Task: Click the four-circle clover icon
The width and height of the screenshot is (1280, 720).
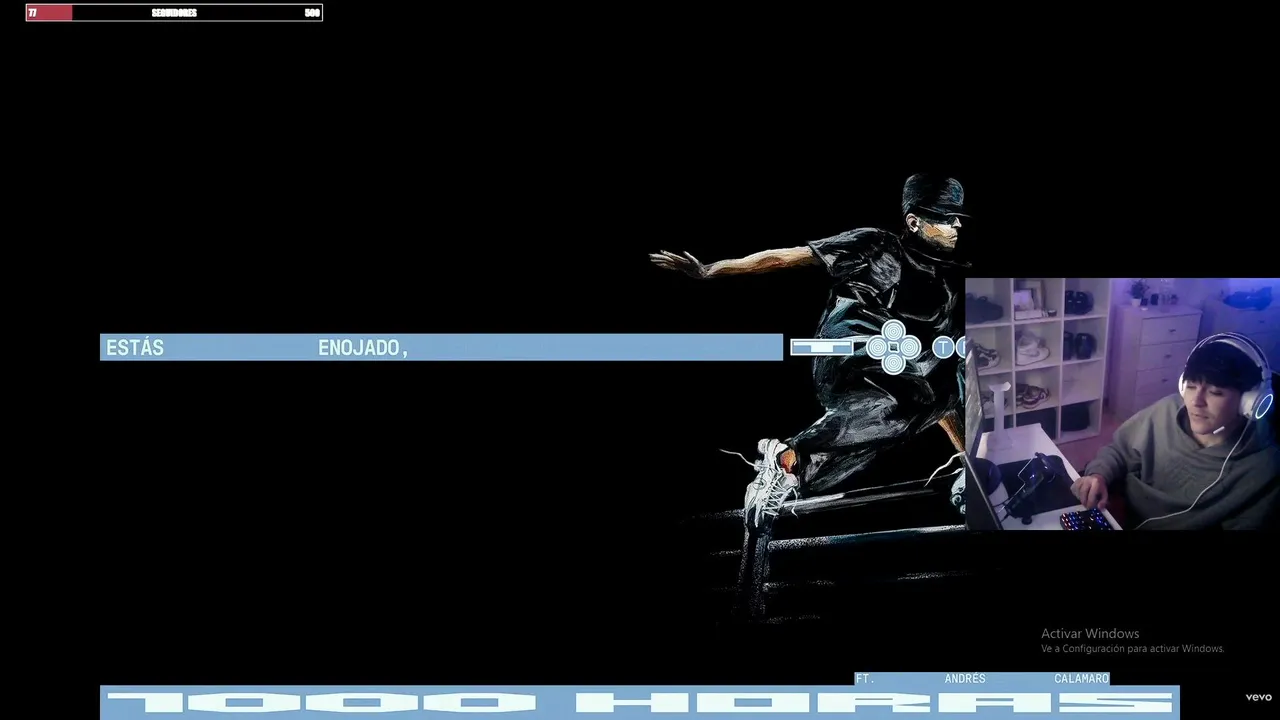Action: coord(894,347)
